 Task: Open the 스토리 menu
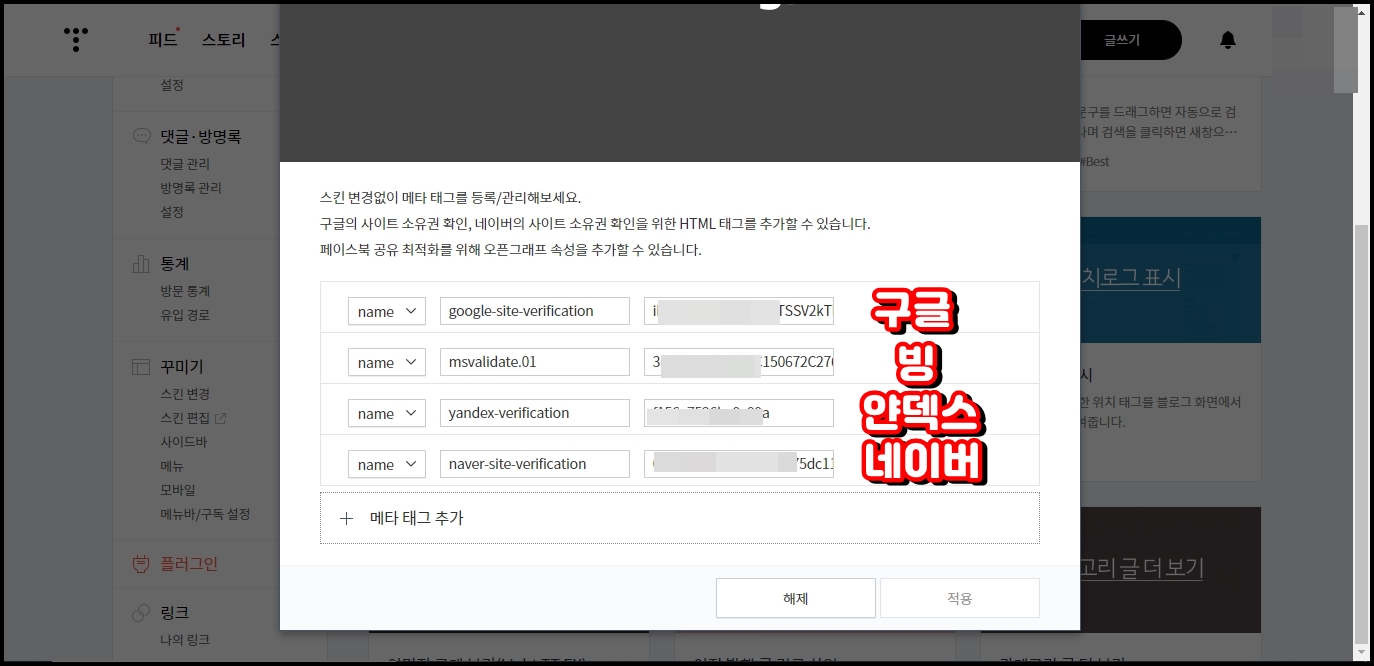[x=224, y=40]
